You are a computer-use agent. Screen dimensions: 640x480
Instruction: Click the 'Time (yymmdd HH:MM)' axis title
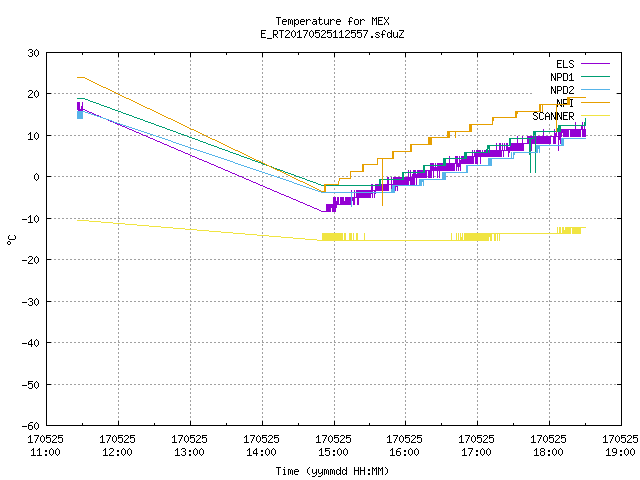tap(332, 471)
